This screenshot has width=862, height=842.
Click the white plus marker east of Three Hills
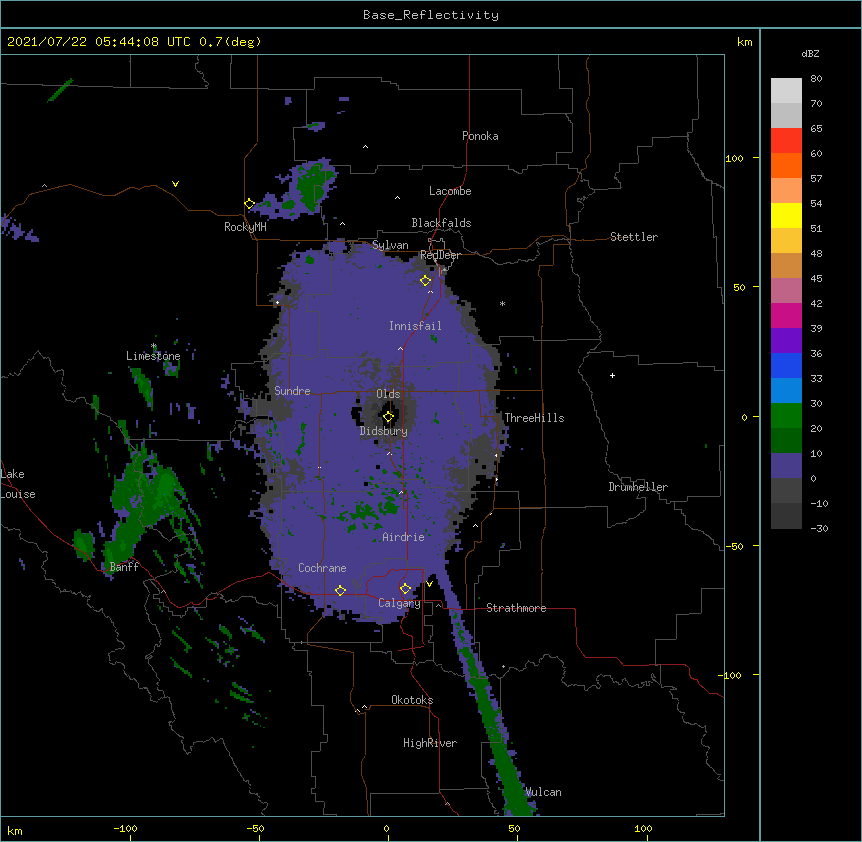(612, 375)
